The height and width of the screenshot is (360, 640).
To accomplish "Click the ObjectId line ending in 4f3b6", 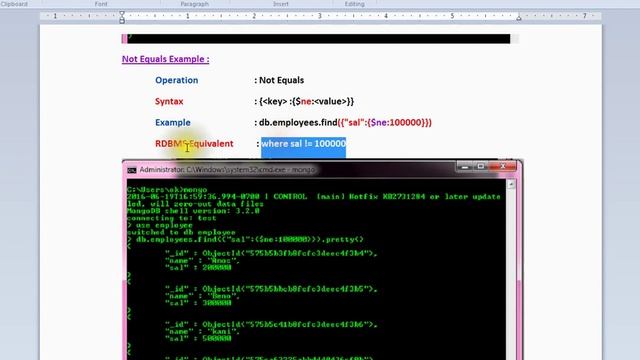I will 271,324.
